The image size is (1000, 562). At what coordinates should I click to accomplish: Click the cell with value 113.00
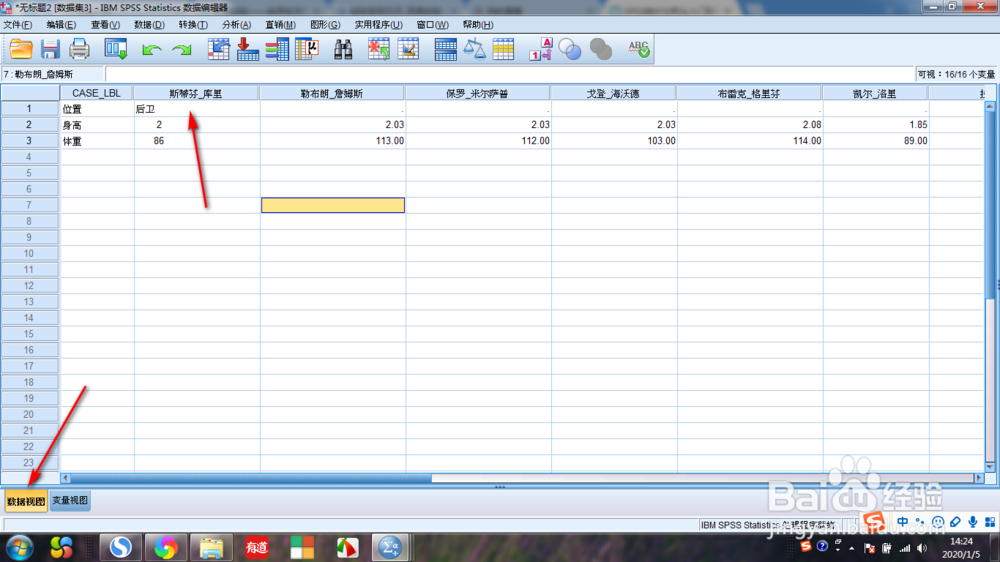332,141
